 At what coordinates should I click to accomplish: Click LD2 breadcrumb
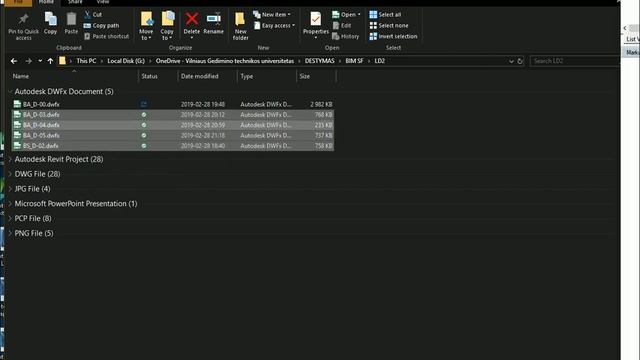pos(380,61)
